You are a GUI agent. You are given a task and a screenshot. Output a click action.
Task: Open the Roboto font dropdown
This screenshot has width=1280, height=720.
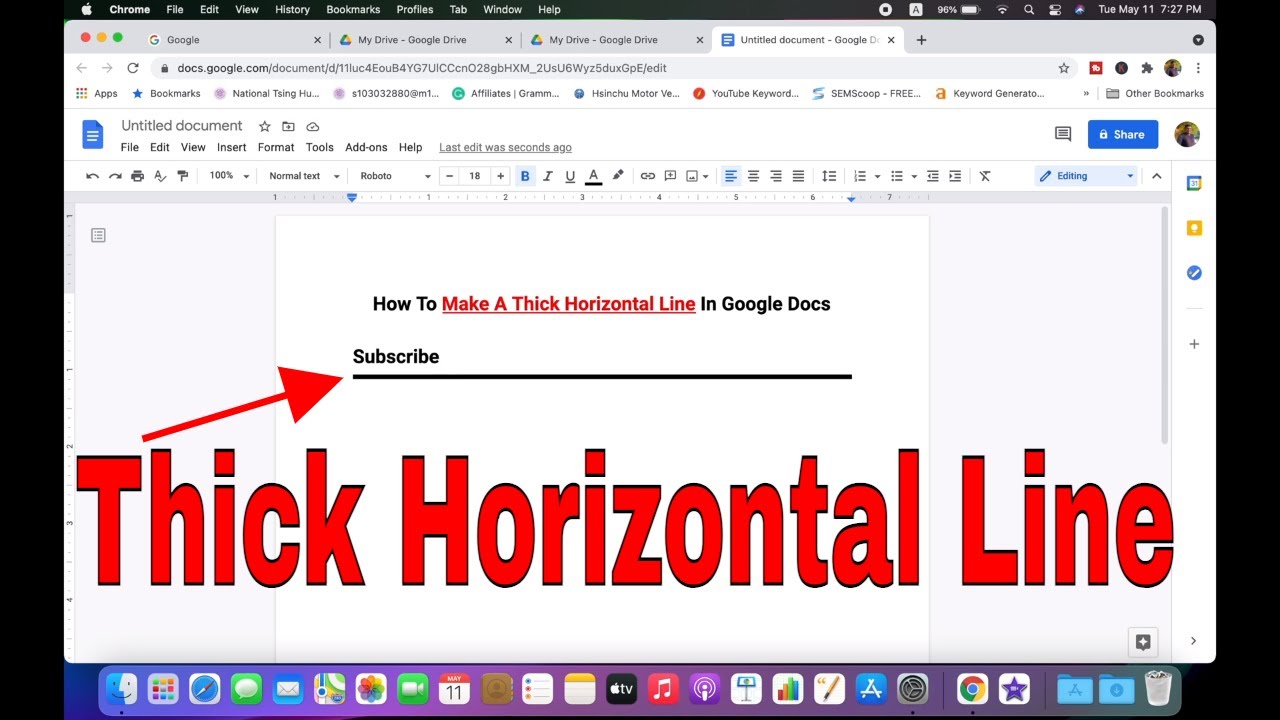(x=395, y=176)
